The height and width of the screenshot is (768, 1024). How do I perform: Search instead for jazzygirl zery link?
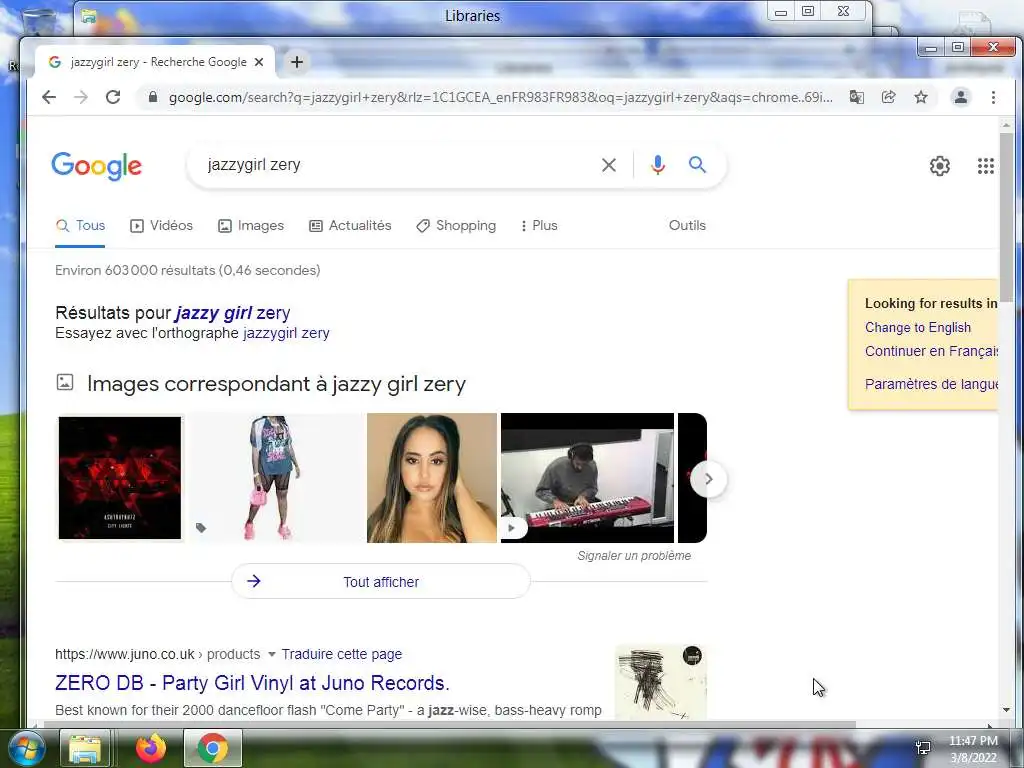pos(286,334)
